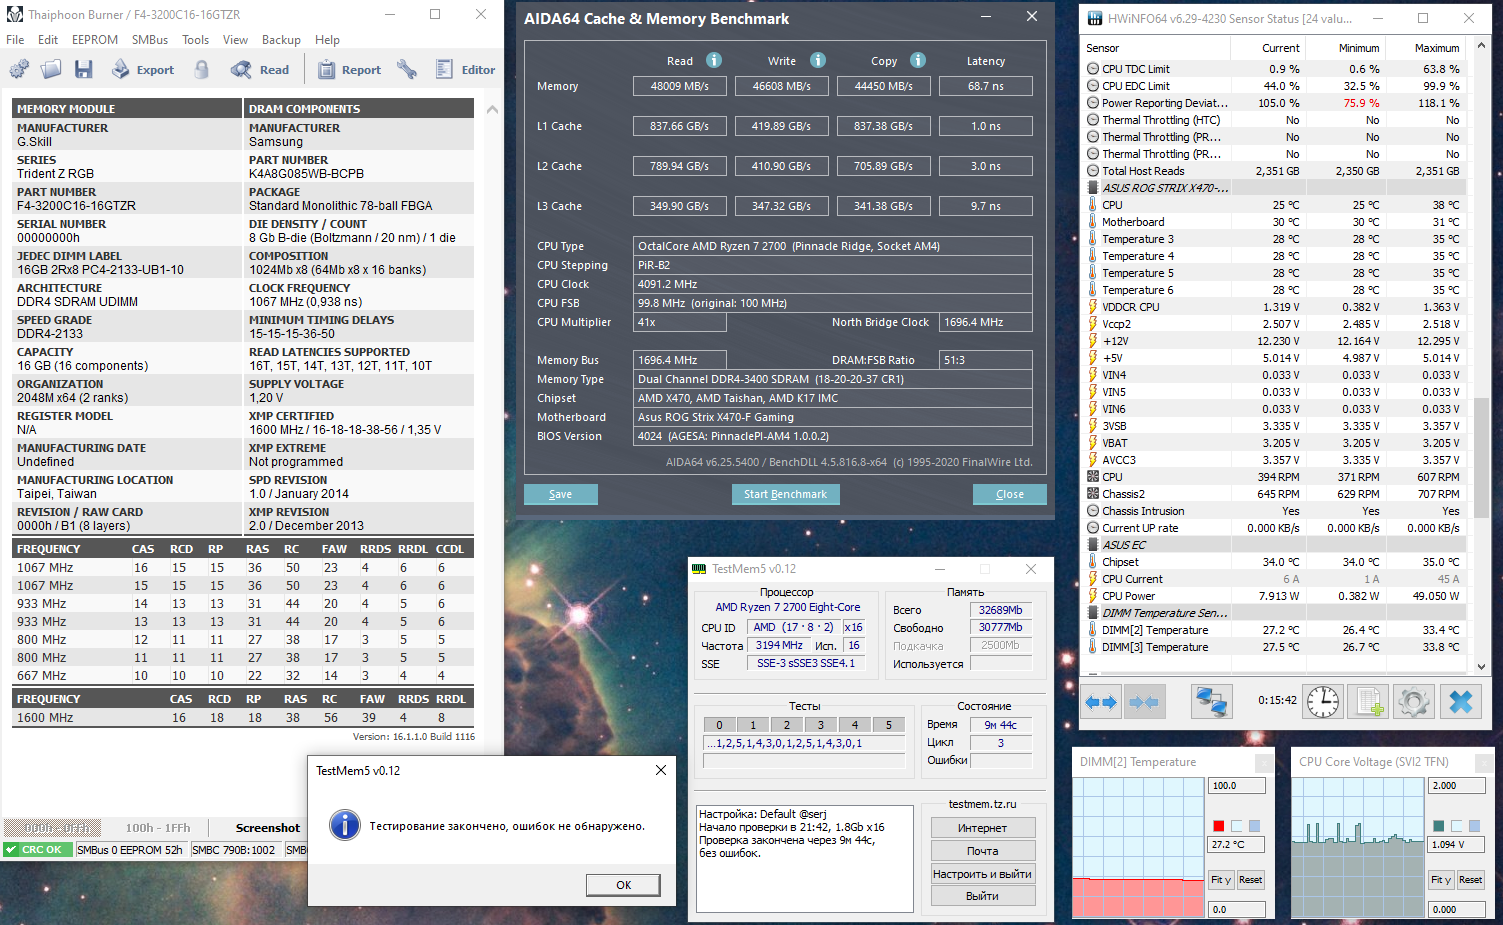Click the Screenshot tab at Thaiphoon Burner bottom
This screenshot has height=925, width=1503.
pyautogui.click(x=267, y=828)
